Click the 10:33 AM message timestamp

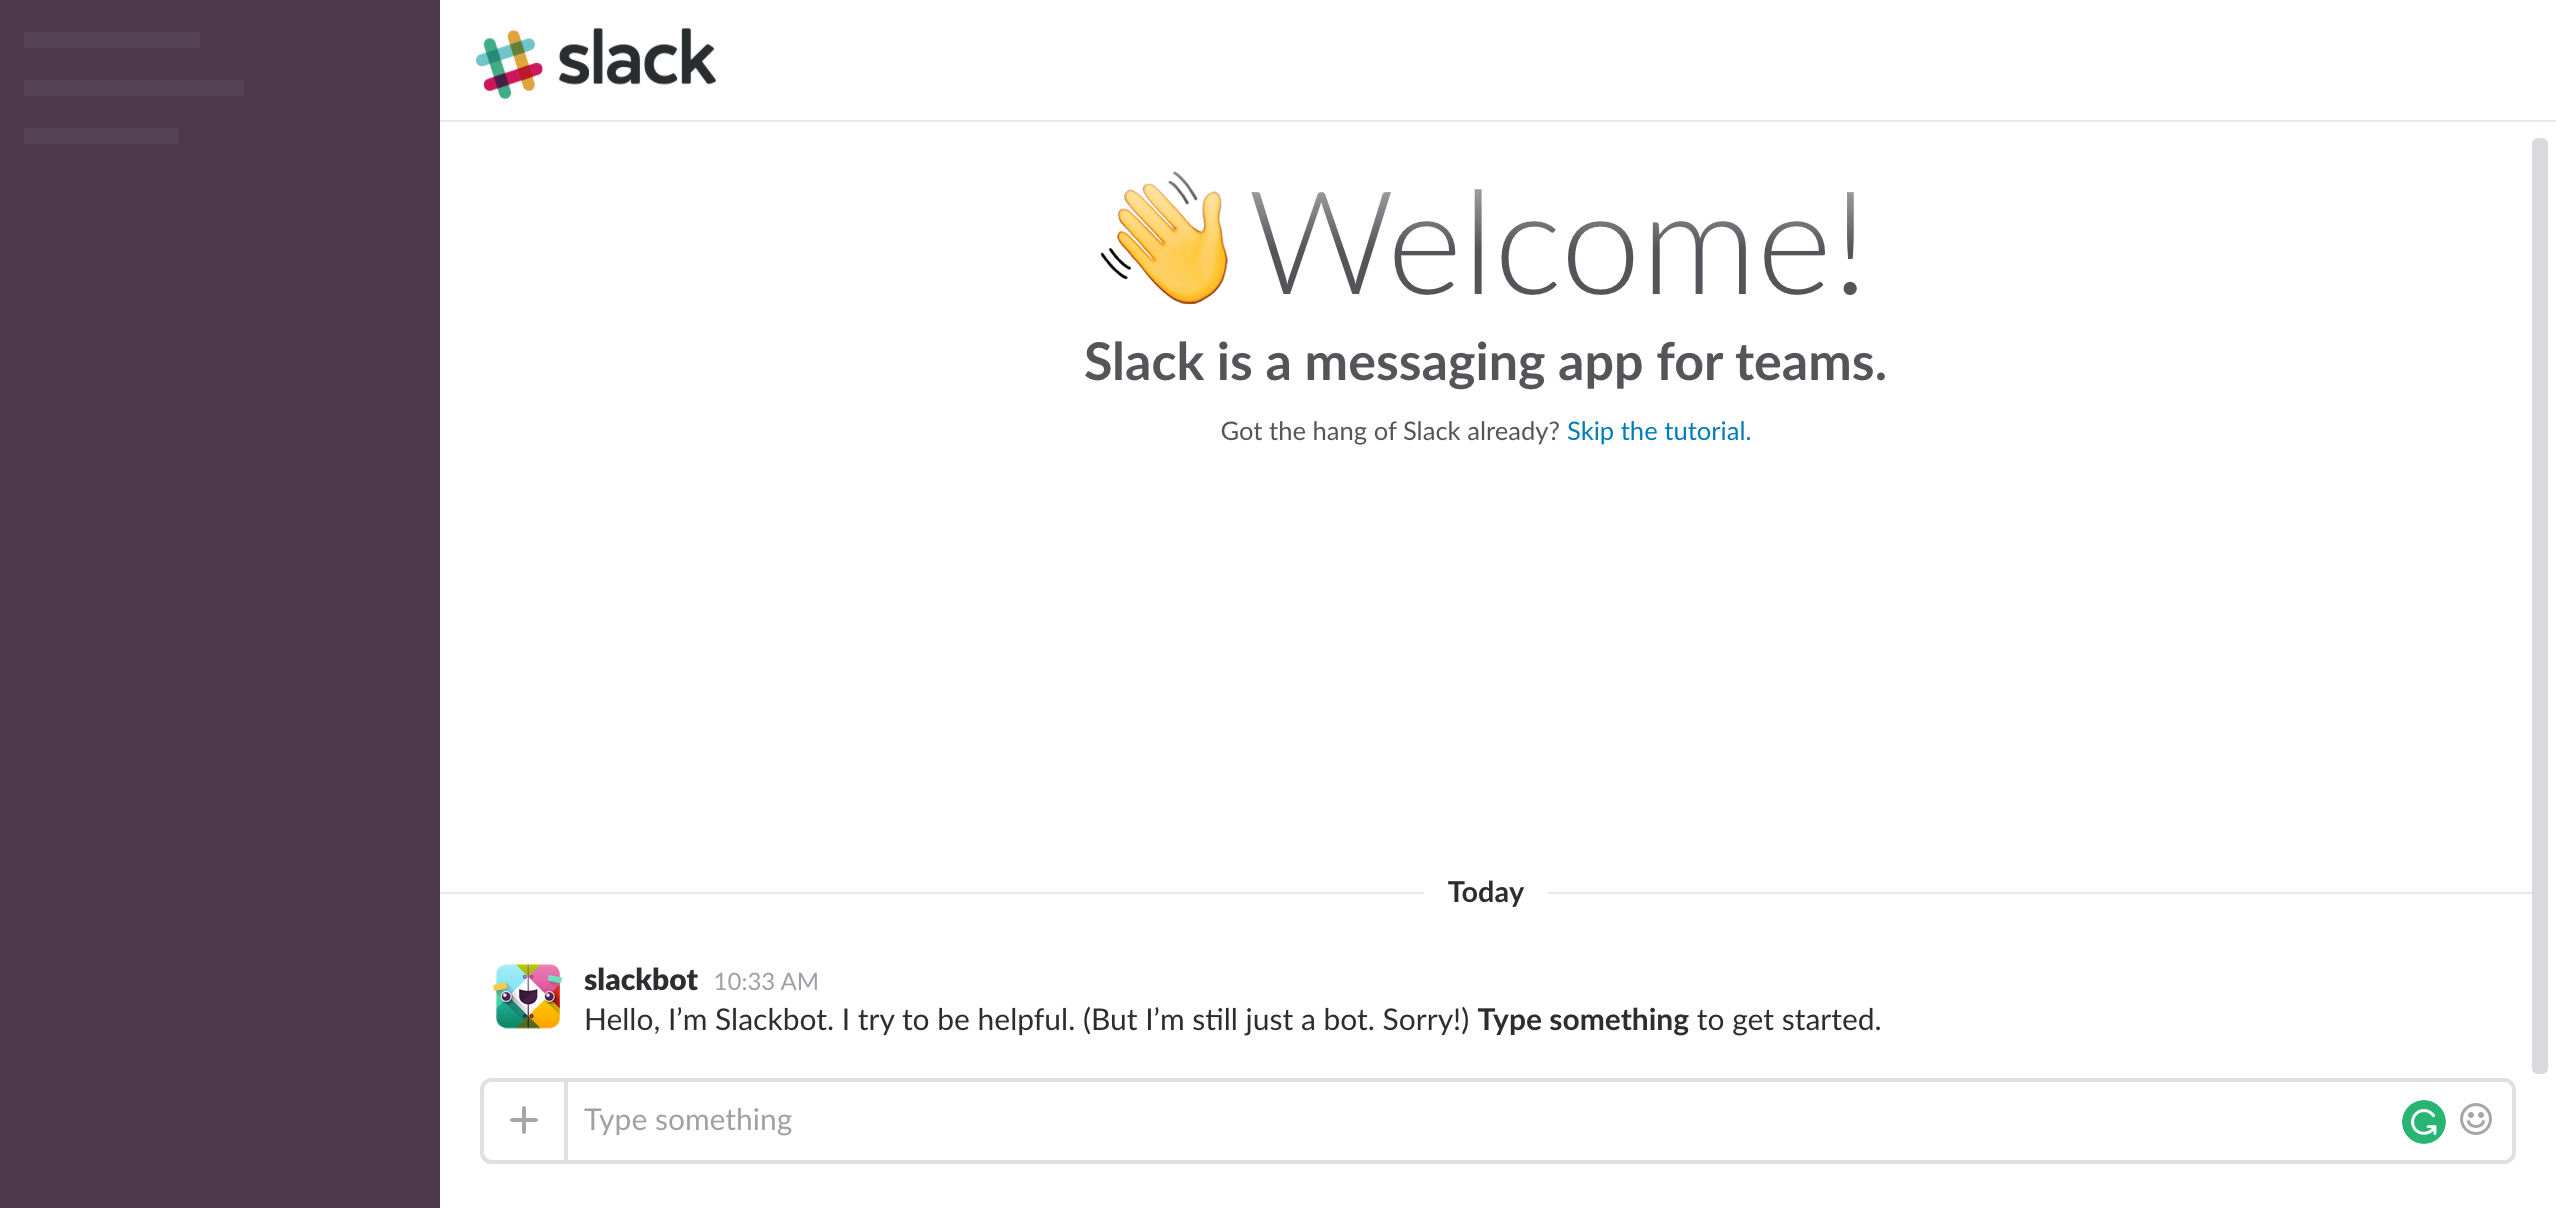(x=765, y=981)
